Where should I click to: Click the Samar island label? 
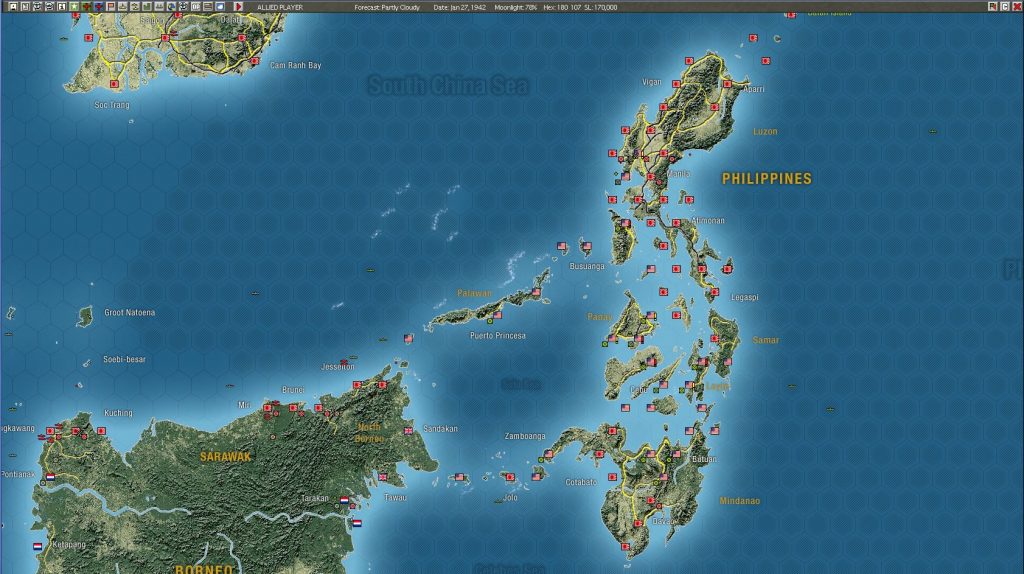click(x=765, y=340)
